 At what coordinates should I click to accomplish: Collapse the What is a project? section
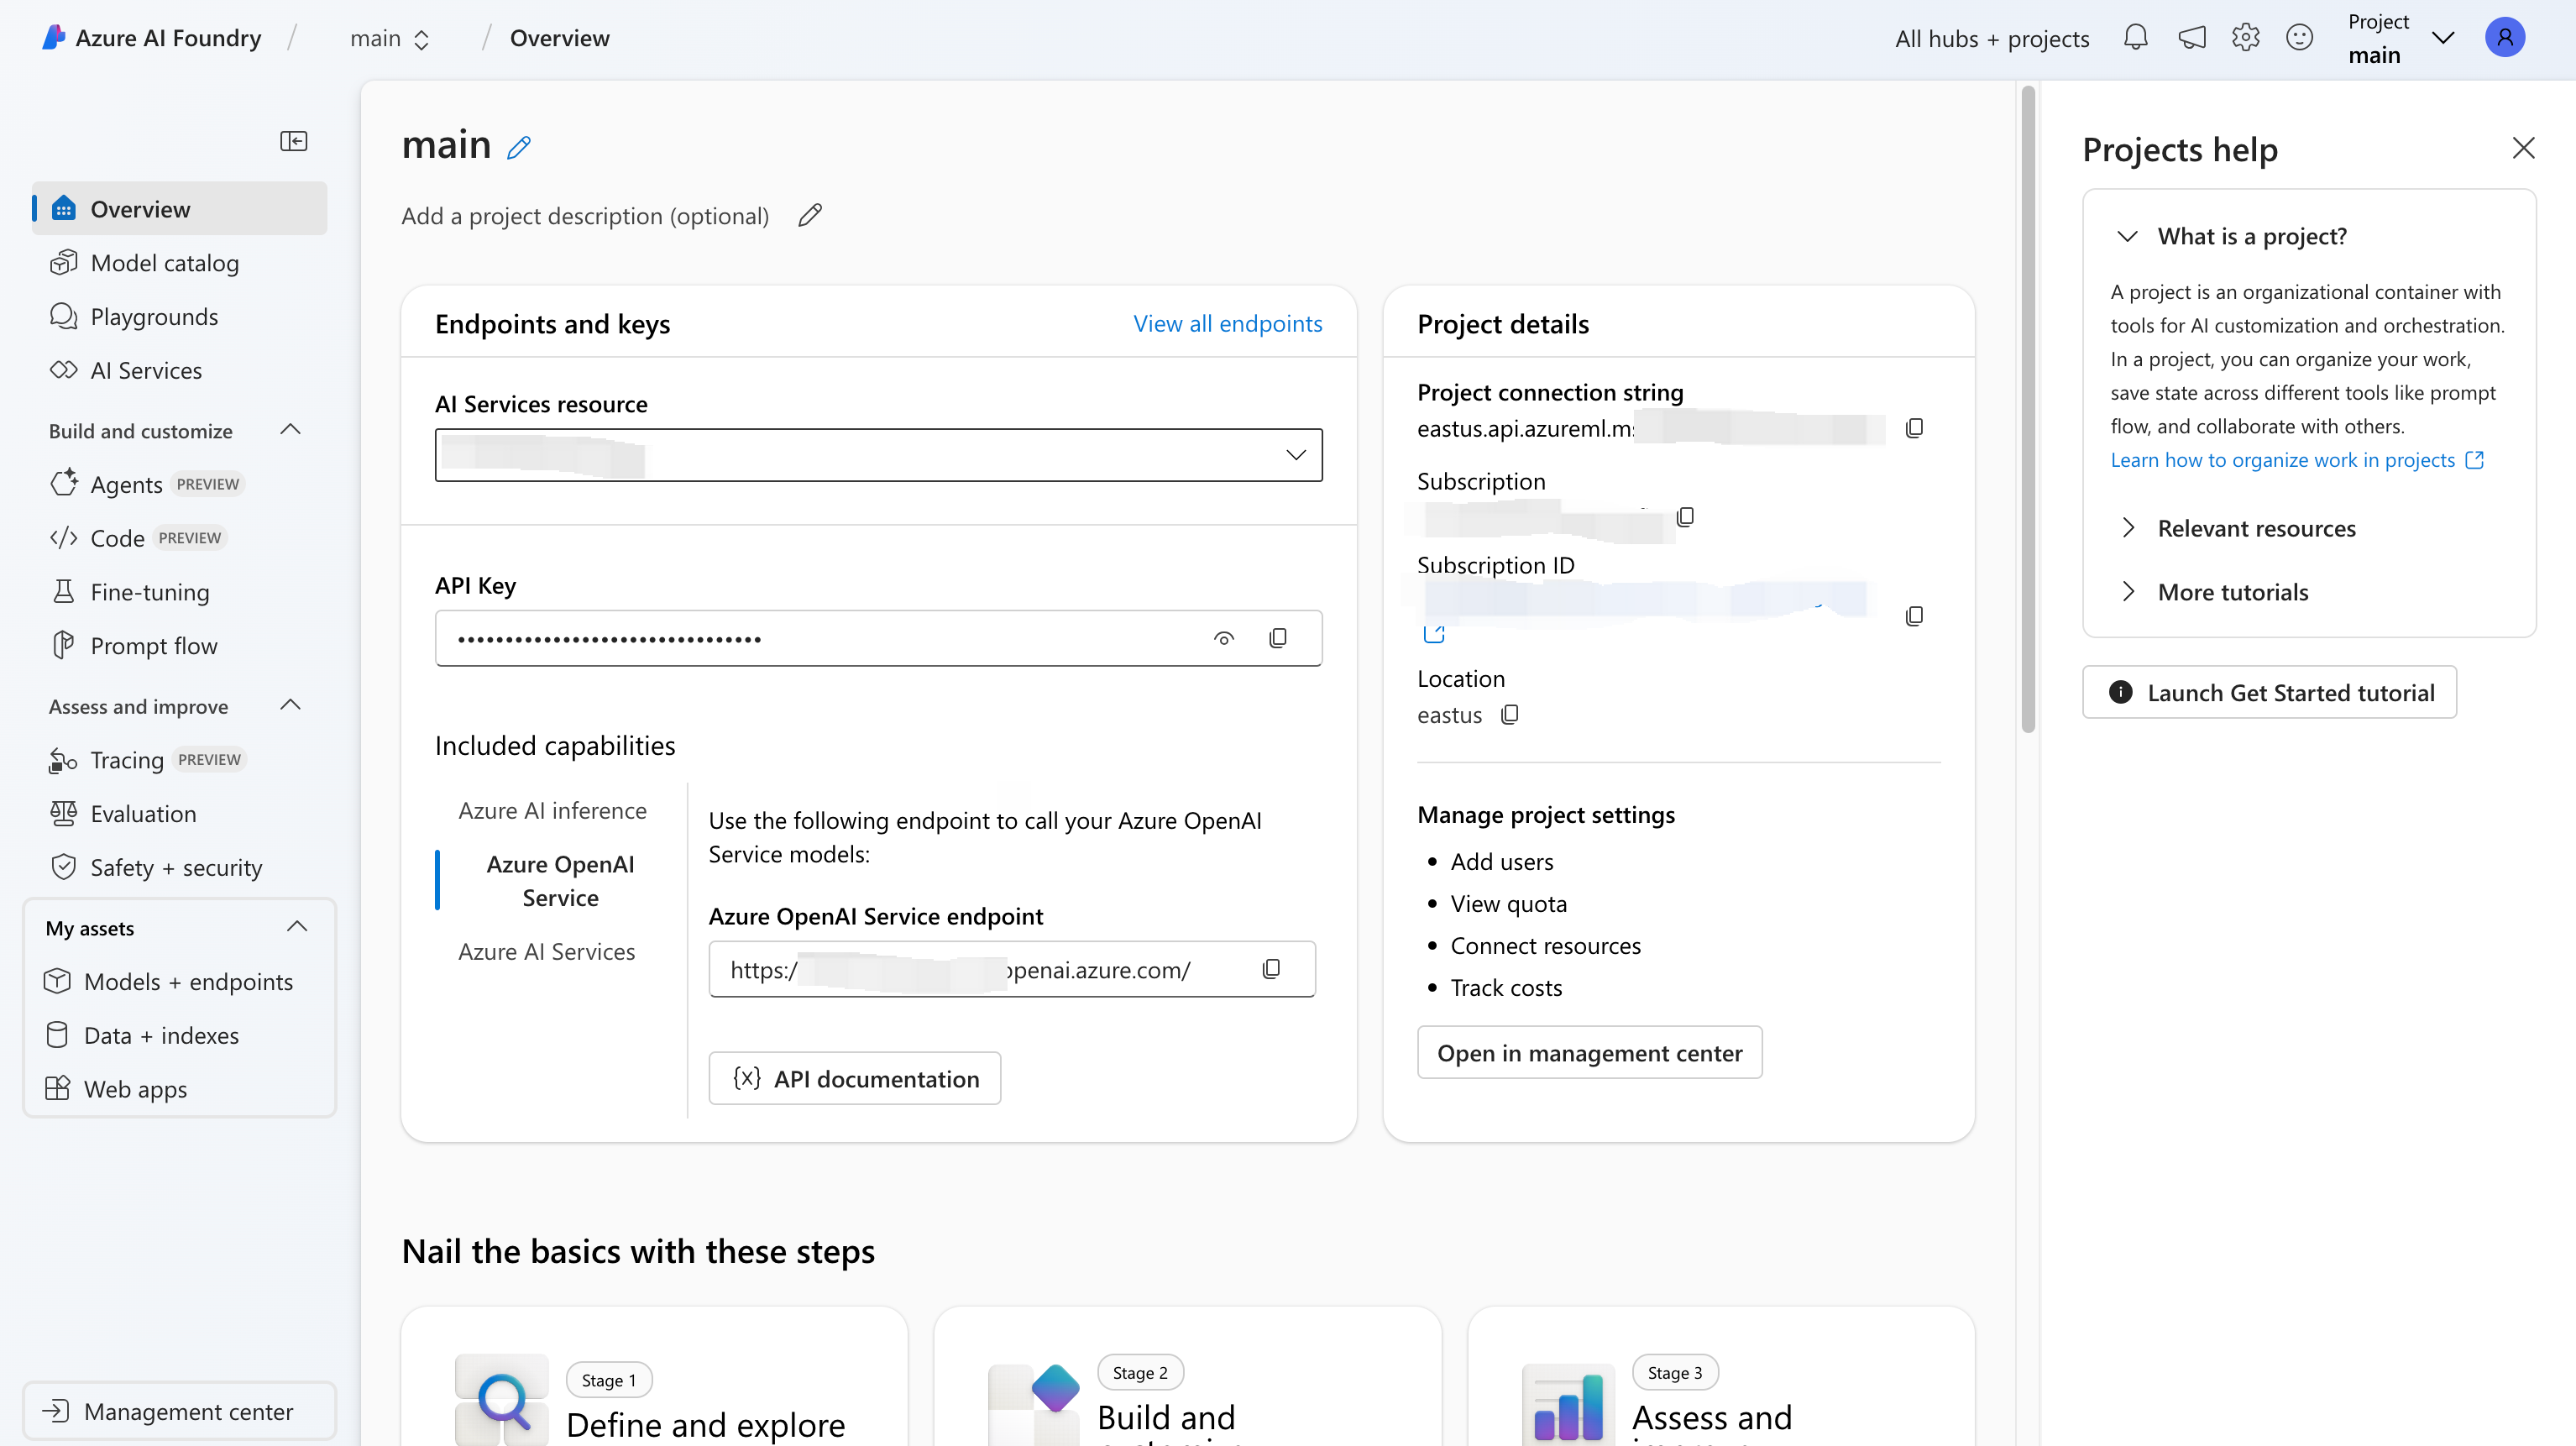pyautogui.click(x=2128, y=236)
